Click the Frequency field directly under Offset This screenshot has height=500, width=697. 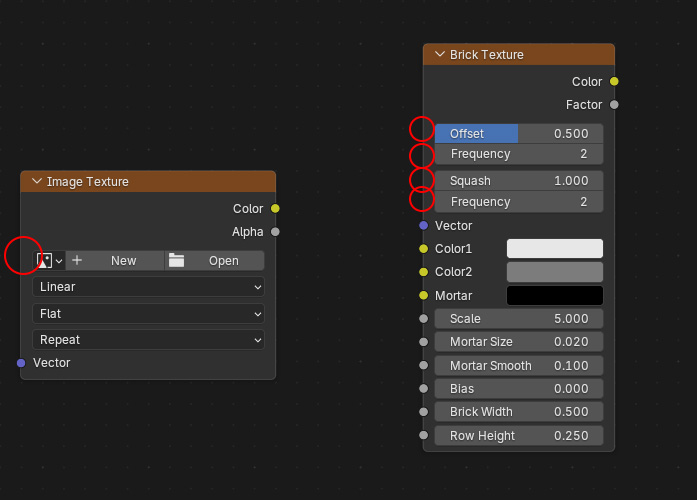519,154
